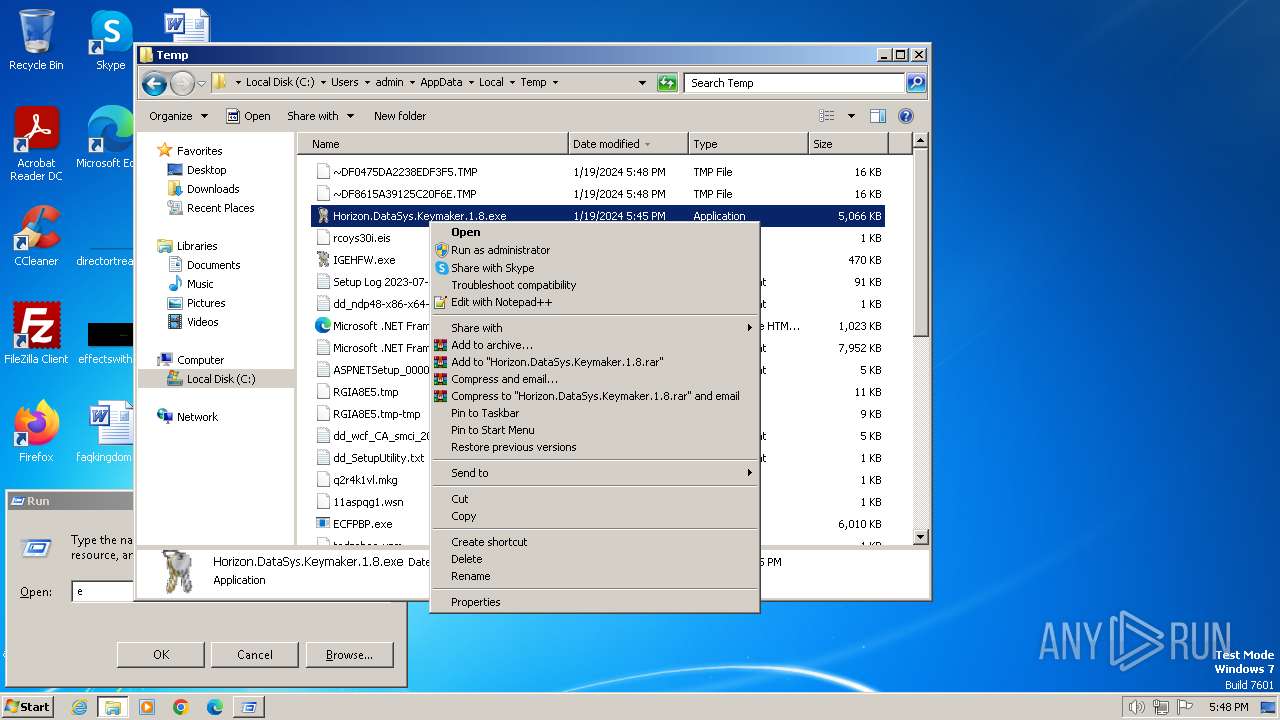1280x720 pixels.
Task: Click Properties in the context menu
Action: (595, 602)
